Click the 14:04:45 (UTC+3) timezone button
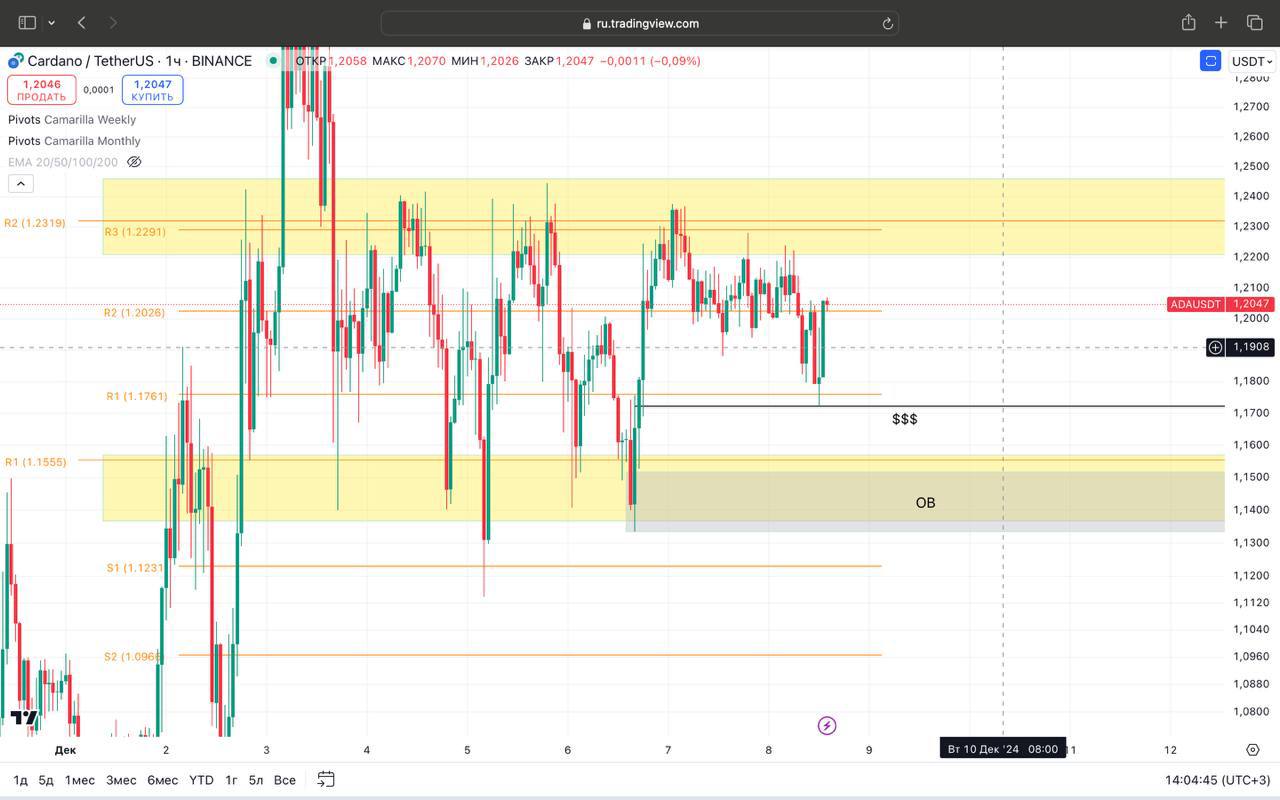The height and width of the screenshot is (800, 1280). (1217, 780)
